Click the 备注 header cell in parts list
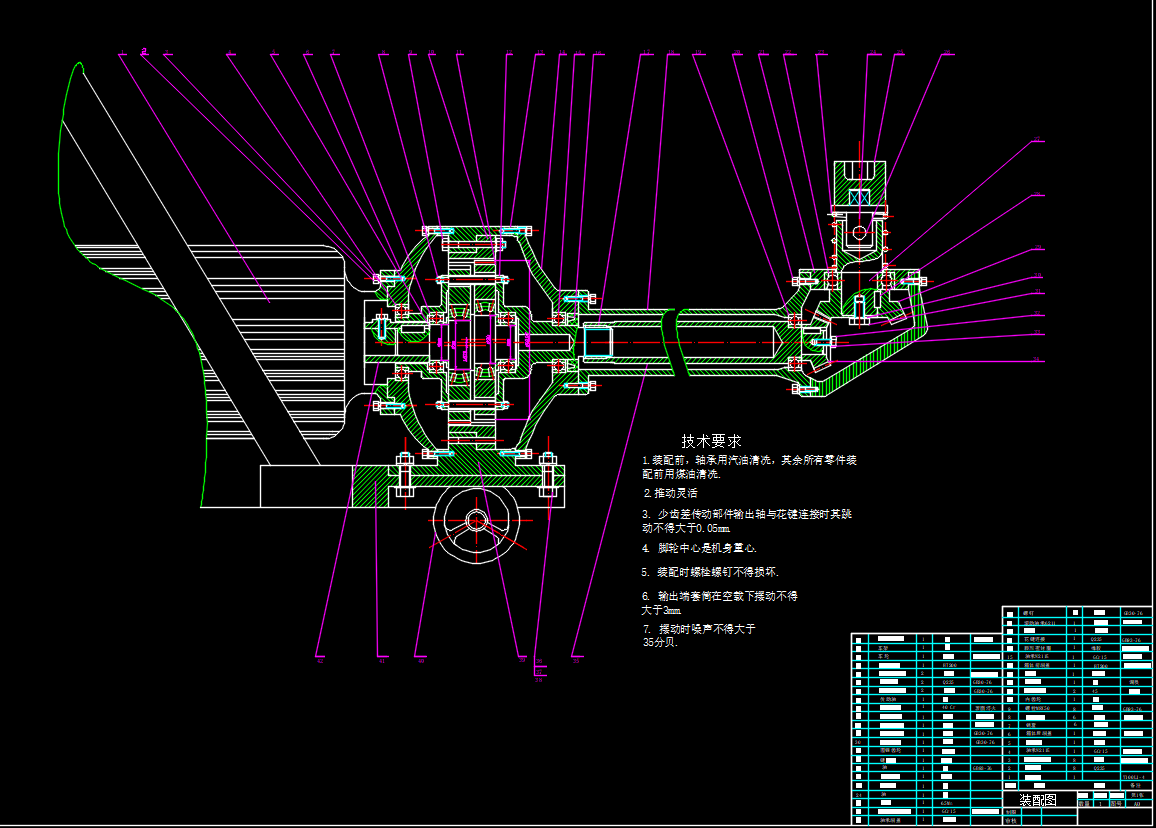This screenshot has width=1156, height=828. (1135, 786)
